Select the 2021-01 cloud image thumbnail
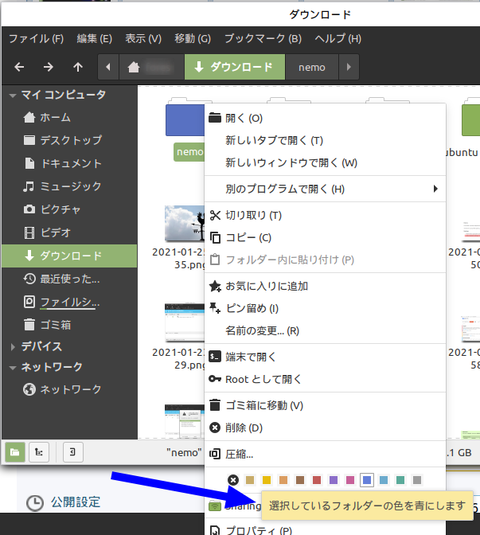The image size is (480, 535). [x=185, y=223]
